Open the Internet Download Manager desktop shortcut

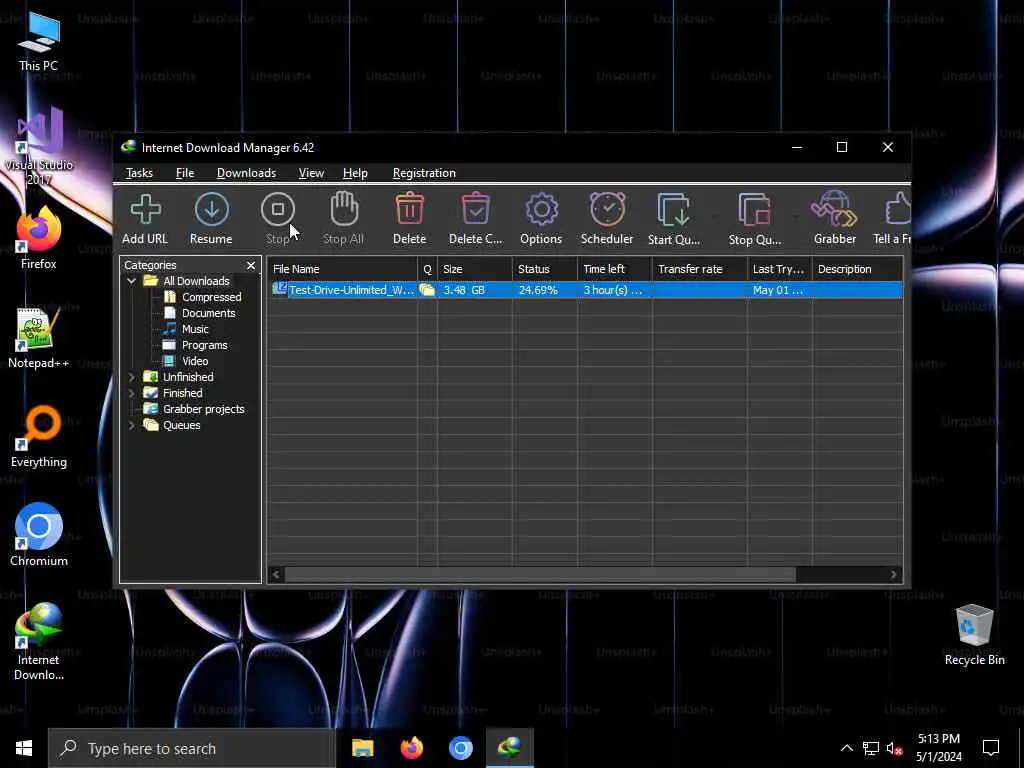pos(39,641)
